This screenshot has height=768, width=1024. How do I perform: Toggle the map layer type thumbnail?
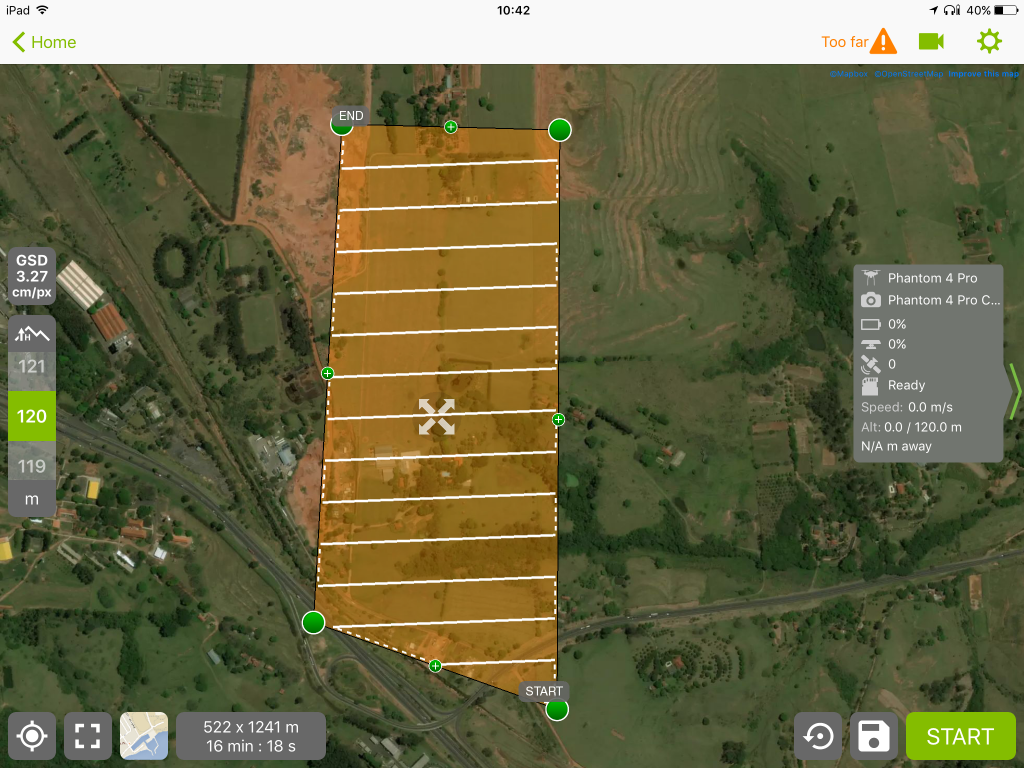point(144,736)
